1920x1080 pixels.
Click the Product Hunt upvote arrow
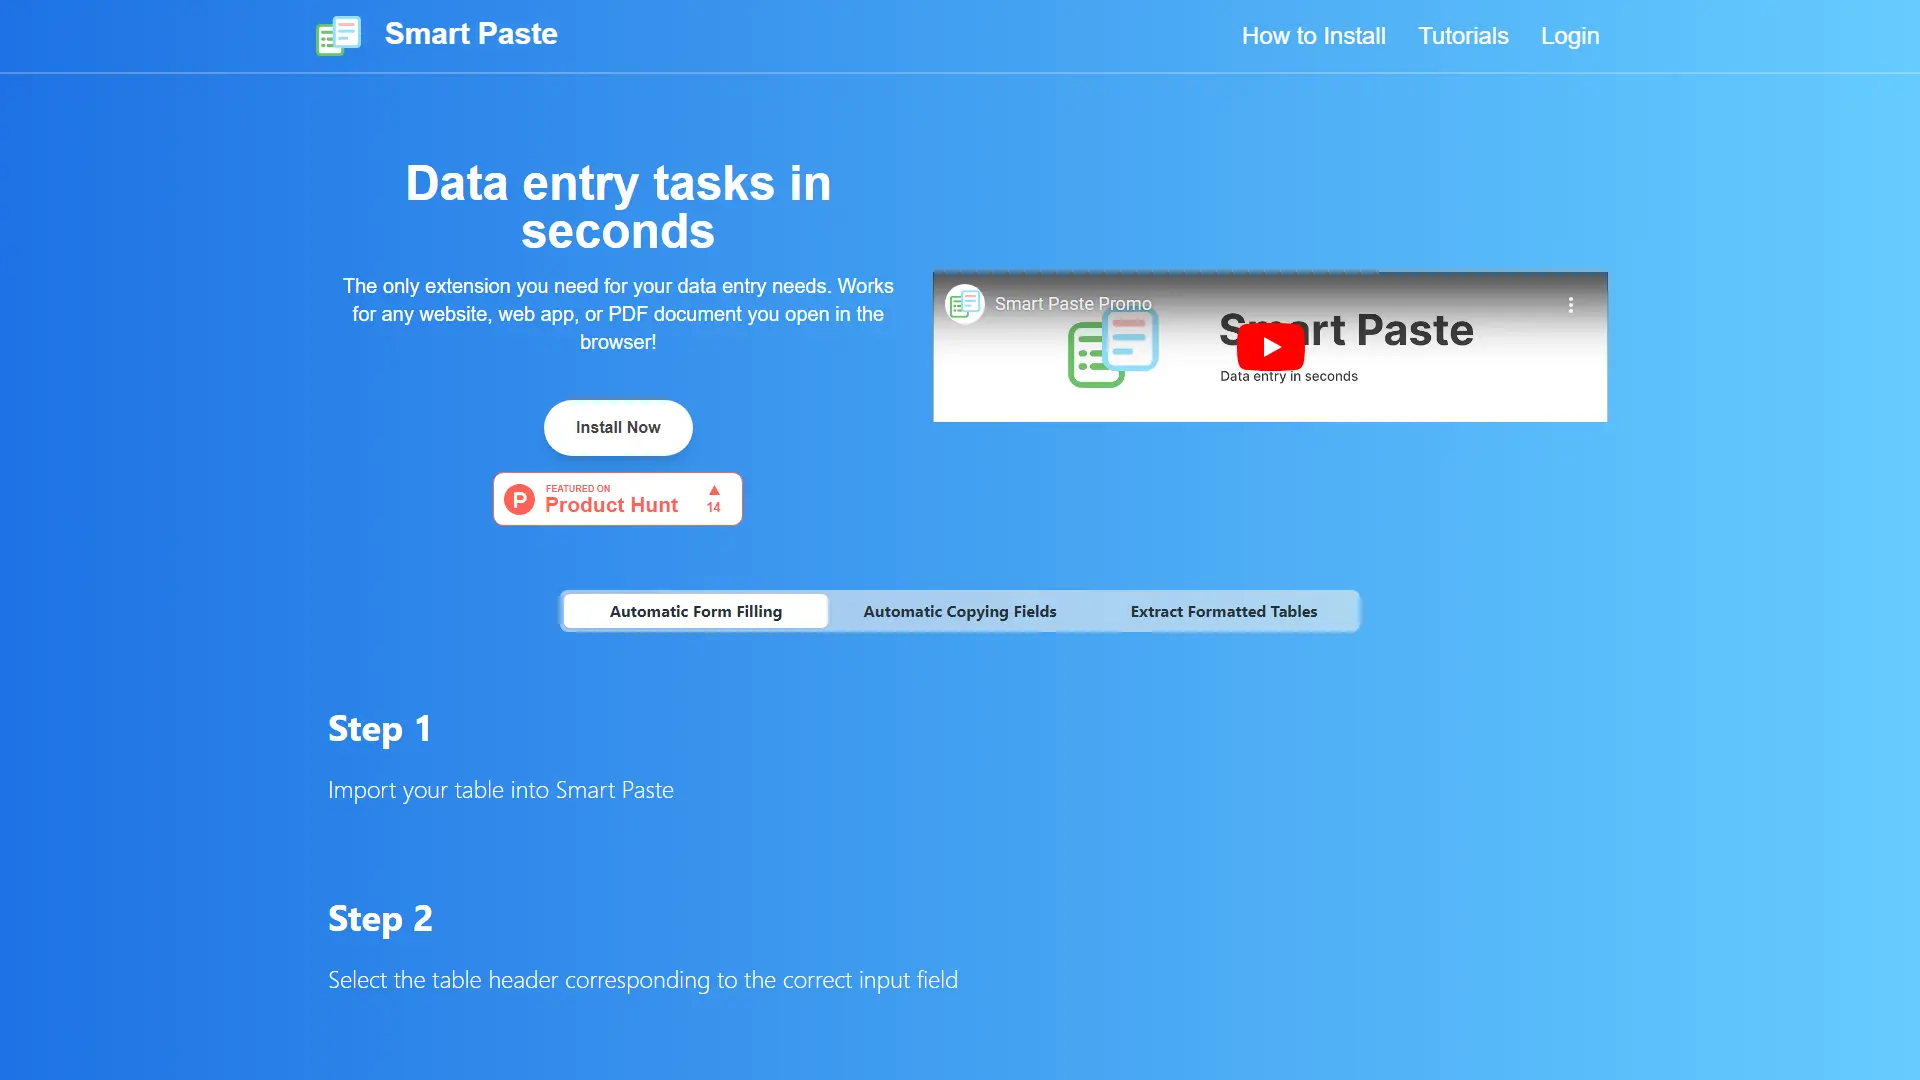point(714,491)
